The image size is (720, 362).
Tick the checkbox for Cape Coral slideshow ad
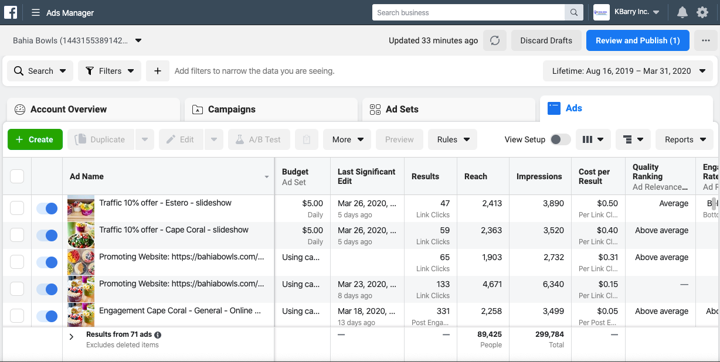point(17,235)
